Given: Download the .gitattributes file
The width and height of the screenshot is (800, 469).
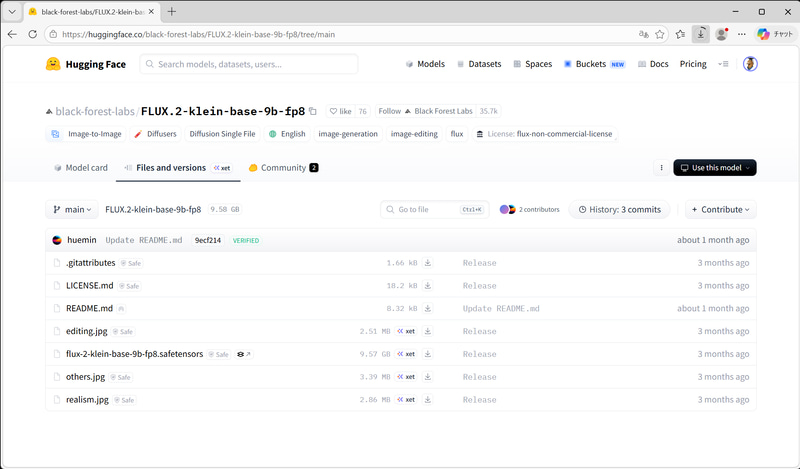Looking at the screenshot, I should pos(428,263).
